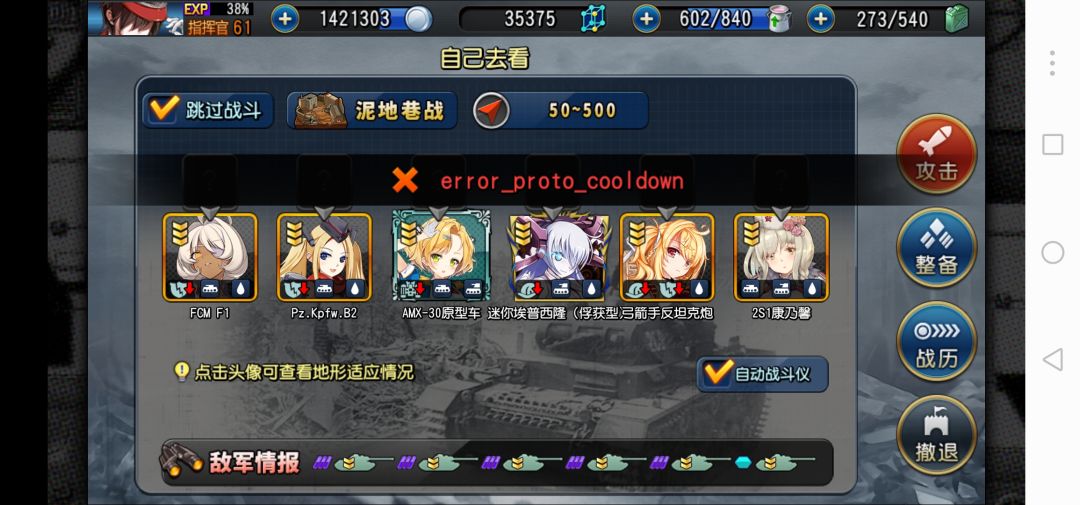Select the FCM F1 tank girl portrait

(x=210, y=257)
